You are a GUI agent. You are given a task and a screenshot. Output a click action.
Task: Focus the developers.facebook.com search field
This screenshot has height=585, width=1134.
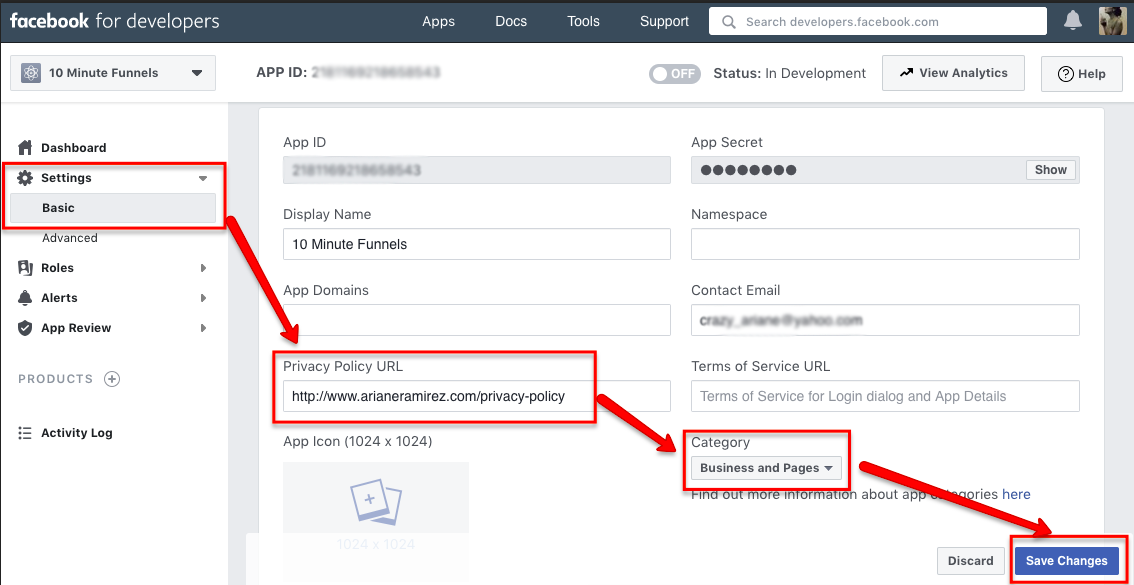click(878, 22)
